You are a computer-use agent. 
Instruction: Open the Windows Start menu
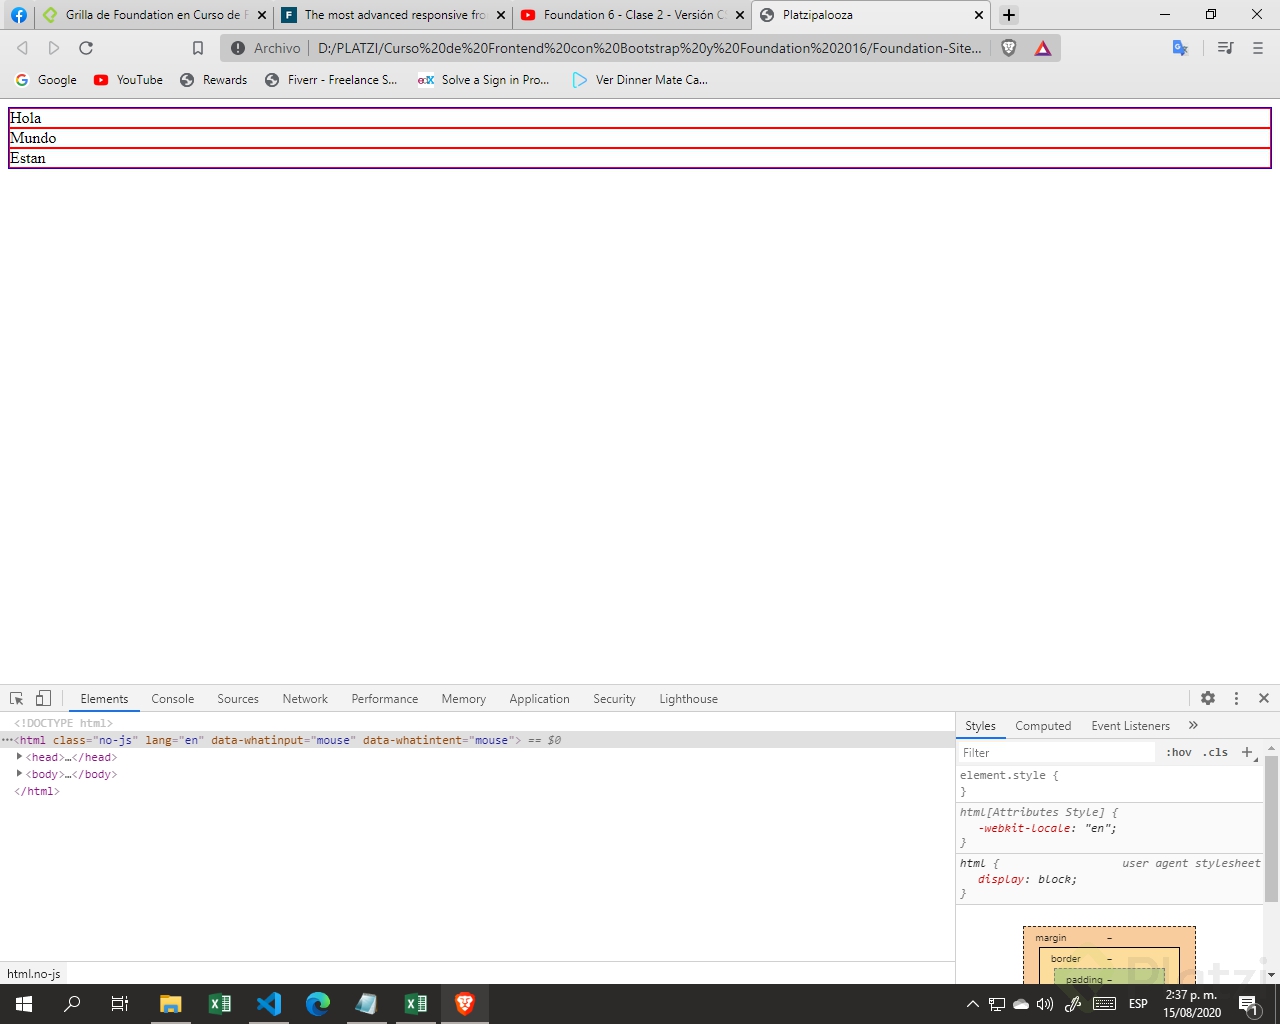24,1004
